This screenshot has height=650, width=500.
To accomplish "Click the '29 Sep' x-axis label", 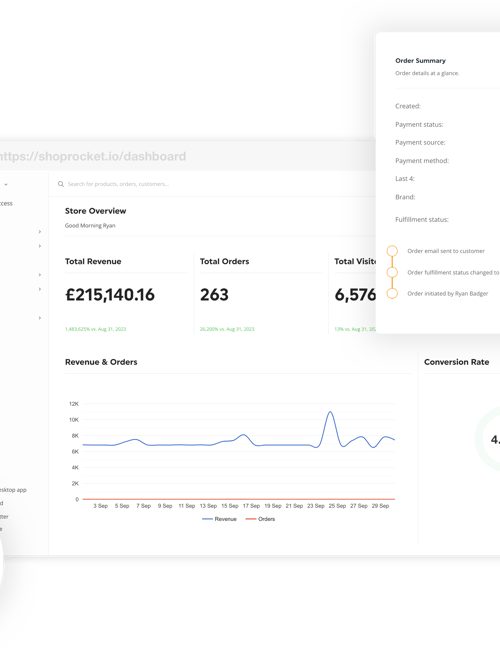I will (x=380, y=506).
